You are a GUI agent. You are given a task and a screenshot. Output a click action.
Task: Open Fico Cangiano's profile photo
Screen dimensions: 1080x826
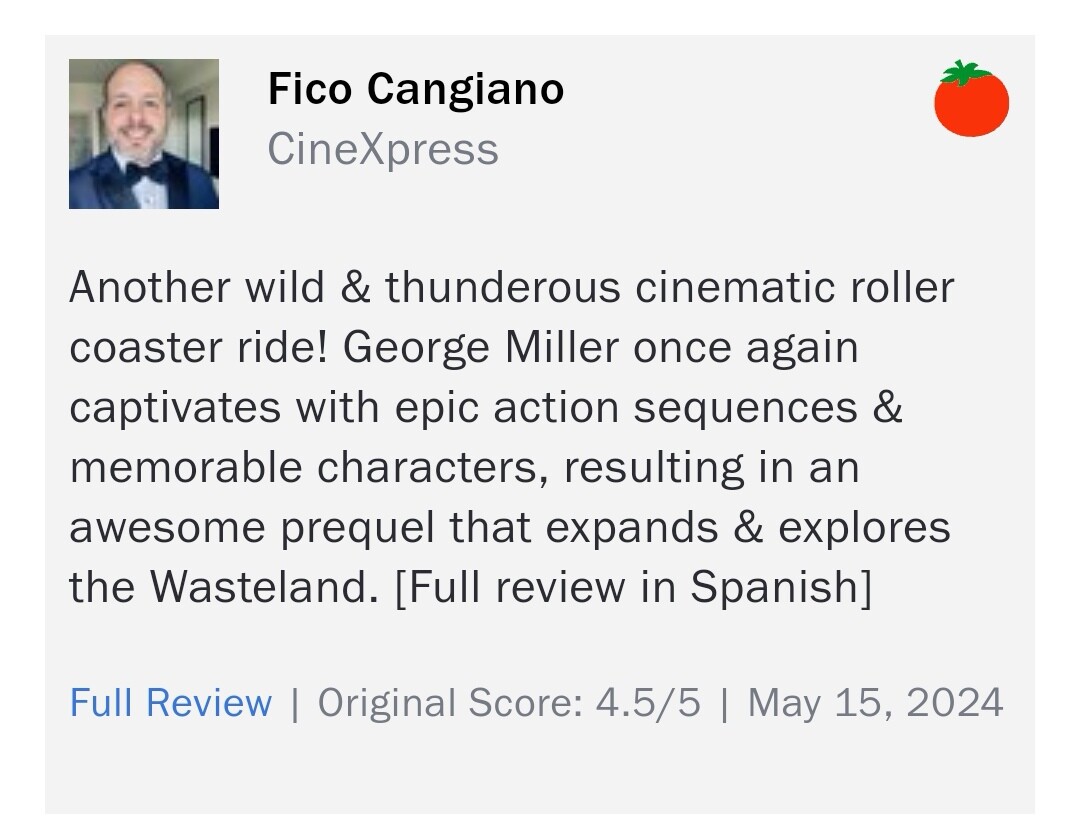point(144,134)
